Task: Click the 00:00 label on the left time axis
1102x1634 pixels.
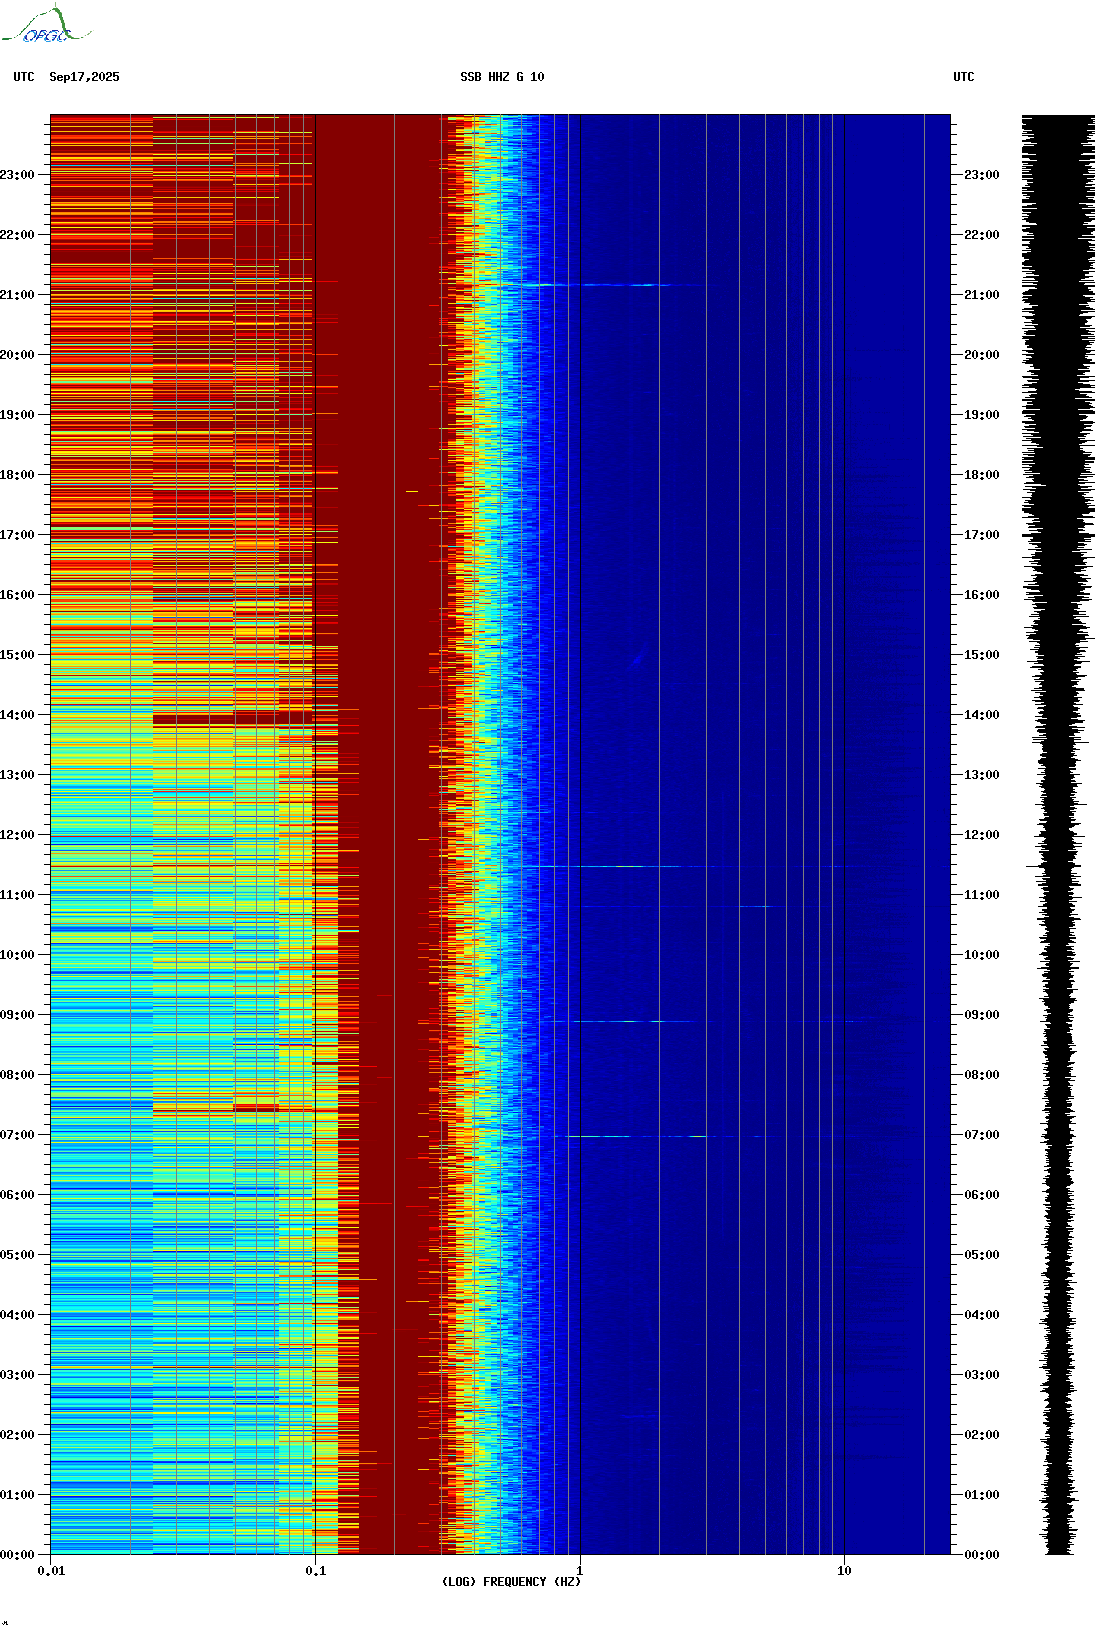Action: click(17, 1555)
